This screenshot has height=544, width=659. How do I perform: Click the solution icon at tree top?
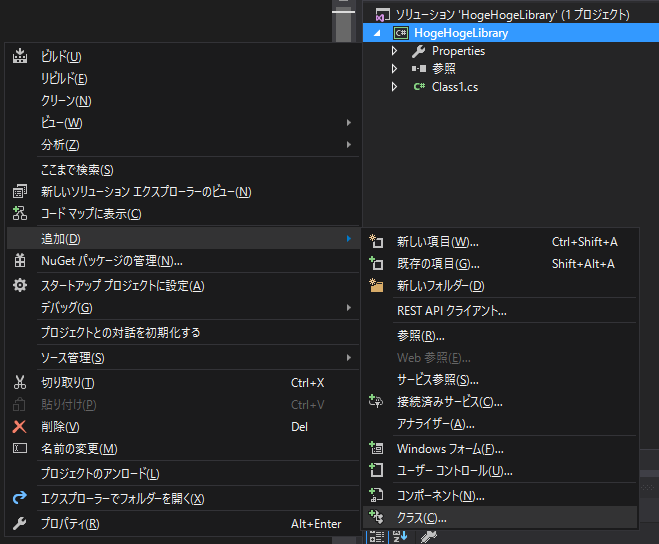(x=382, y=15)
